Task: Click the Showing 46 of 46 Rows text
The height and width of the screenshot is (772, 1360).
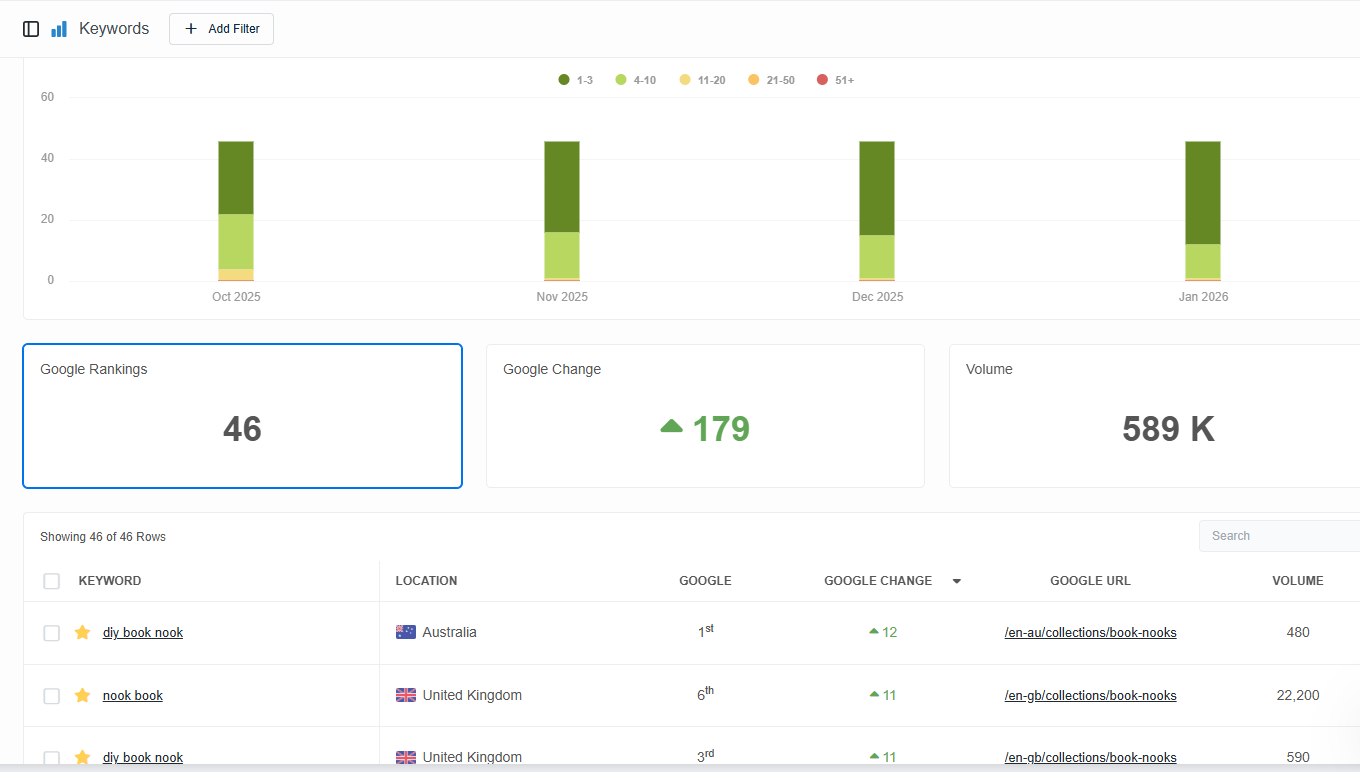Action: (x=103, y=537)
